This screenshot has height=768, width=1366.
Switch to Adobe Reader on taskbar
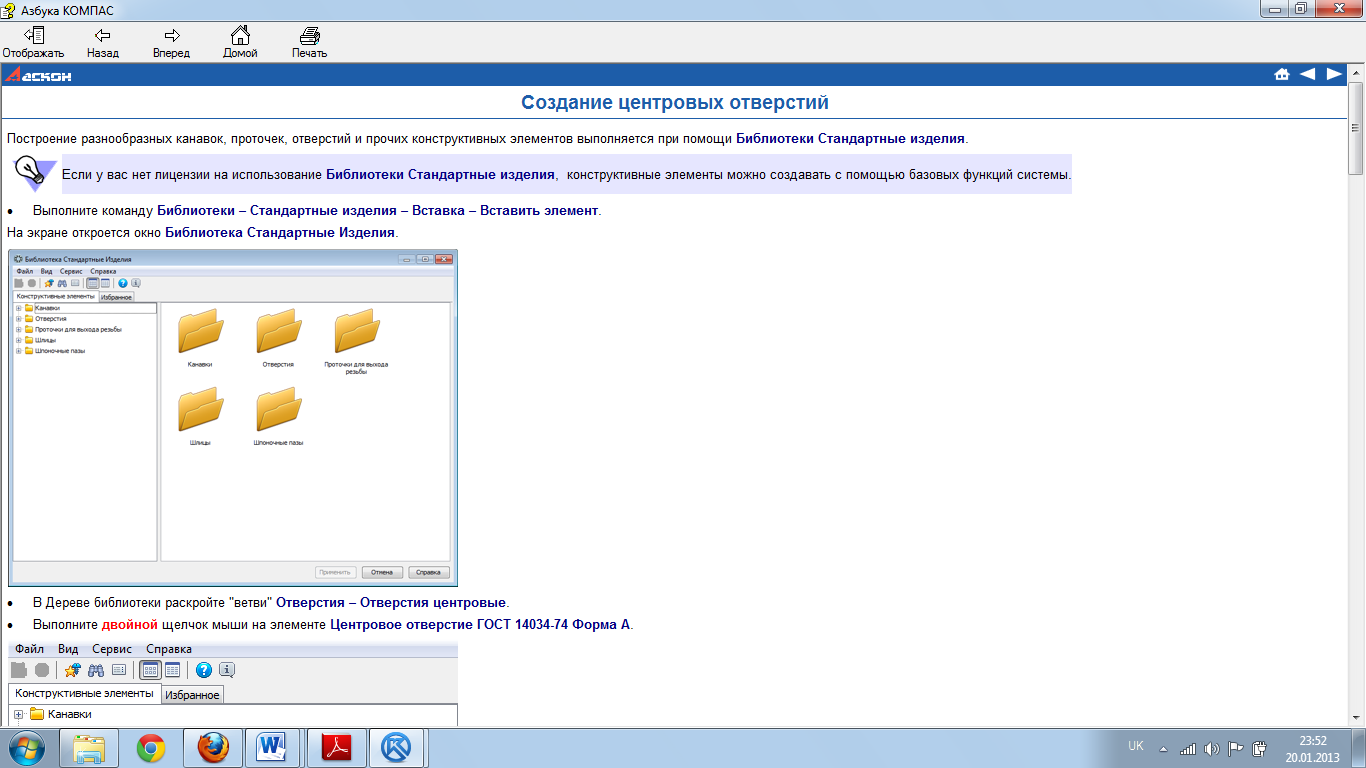336,747
